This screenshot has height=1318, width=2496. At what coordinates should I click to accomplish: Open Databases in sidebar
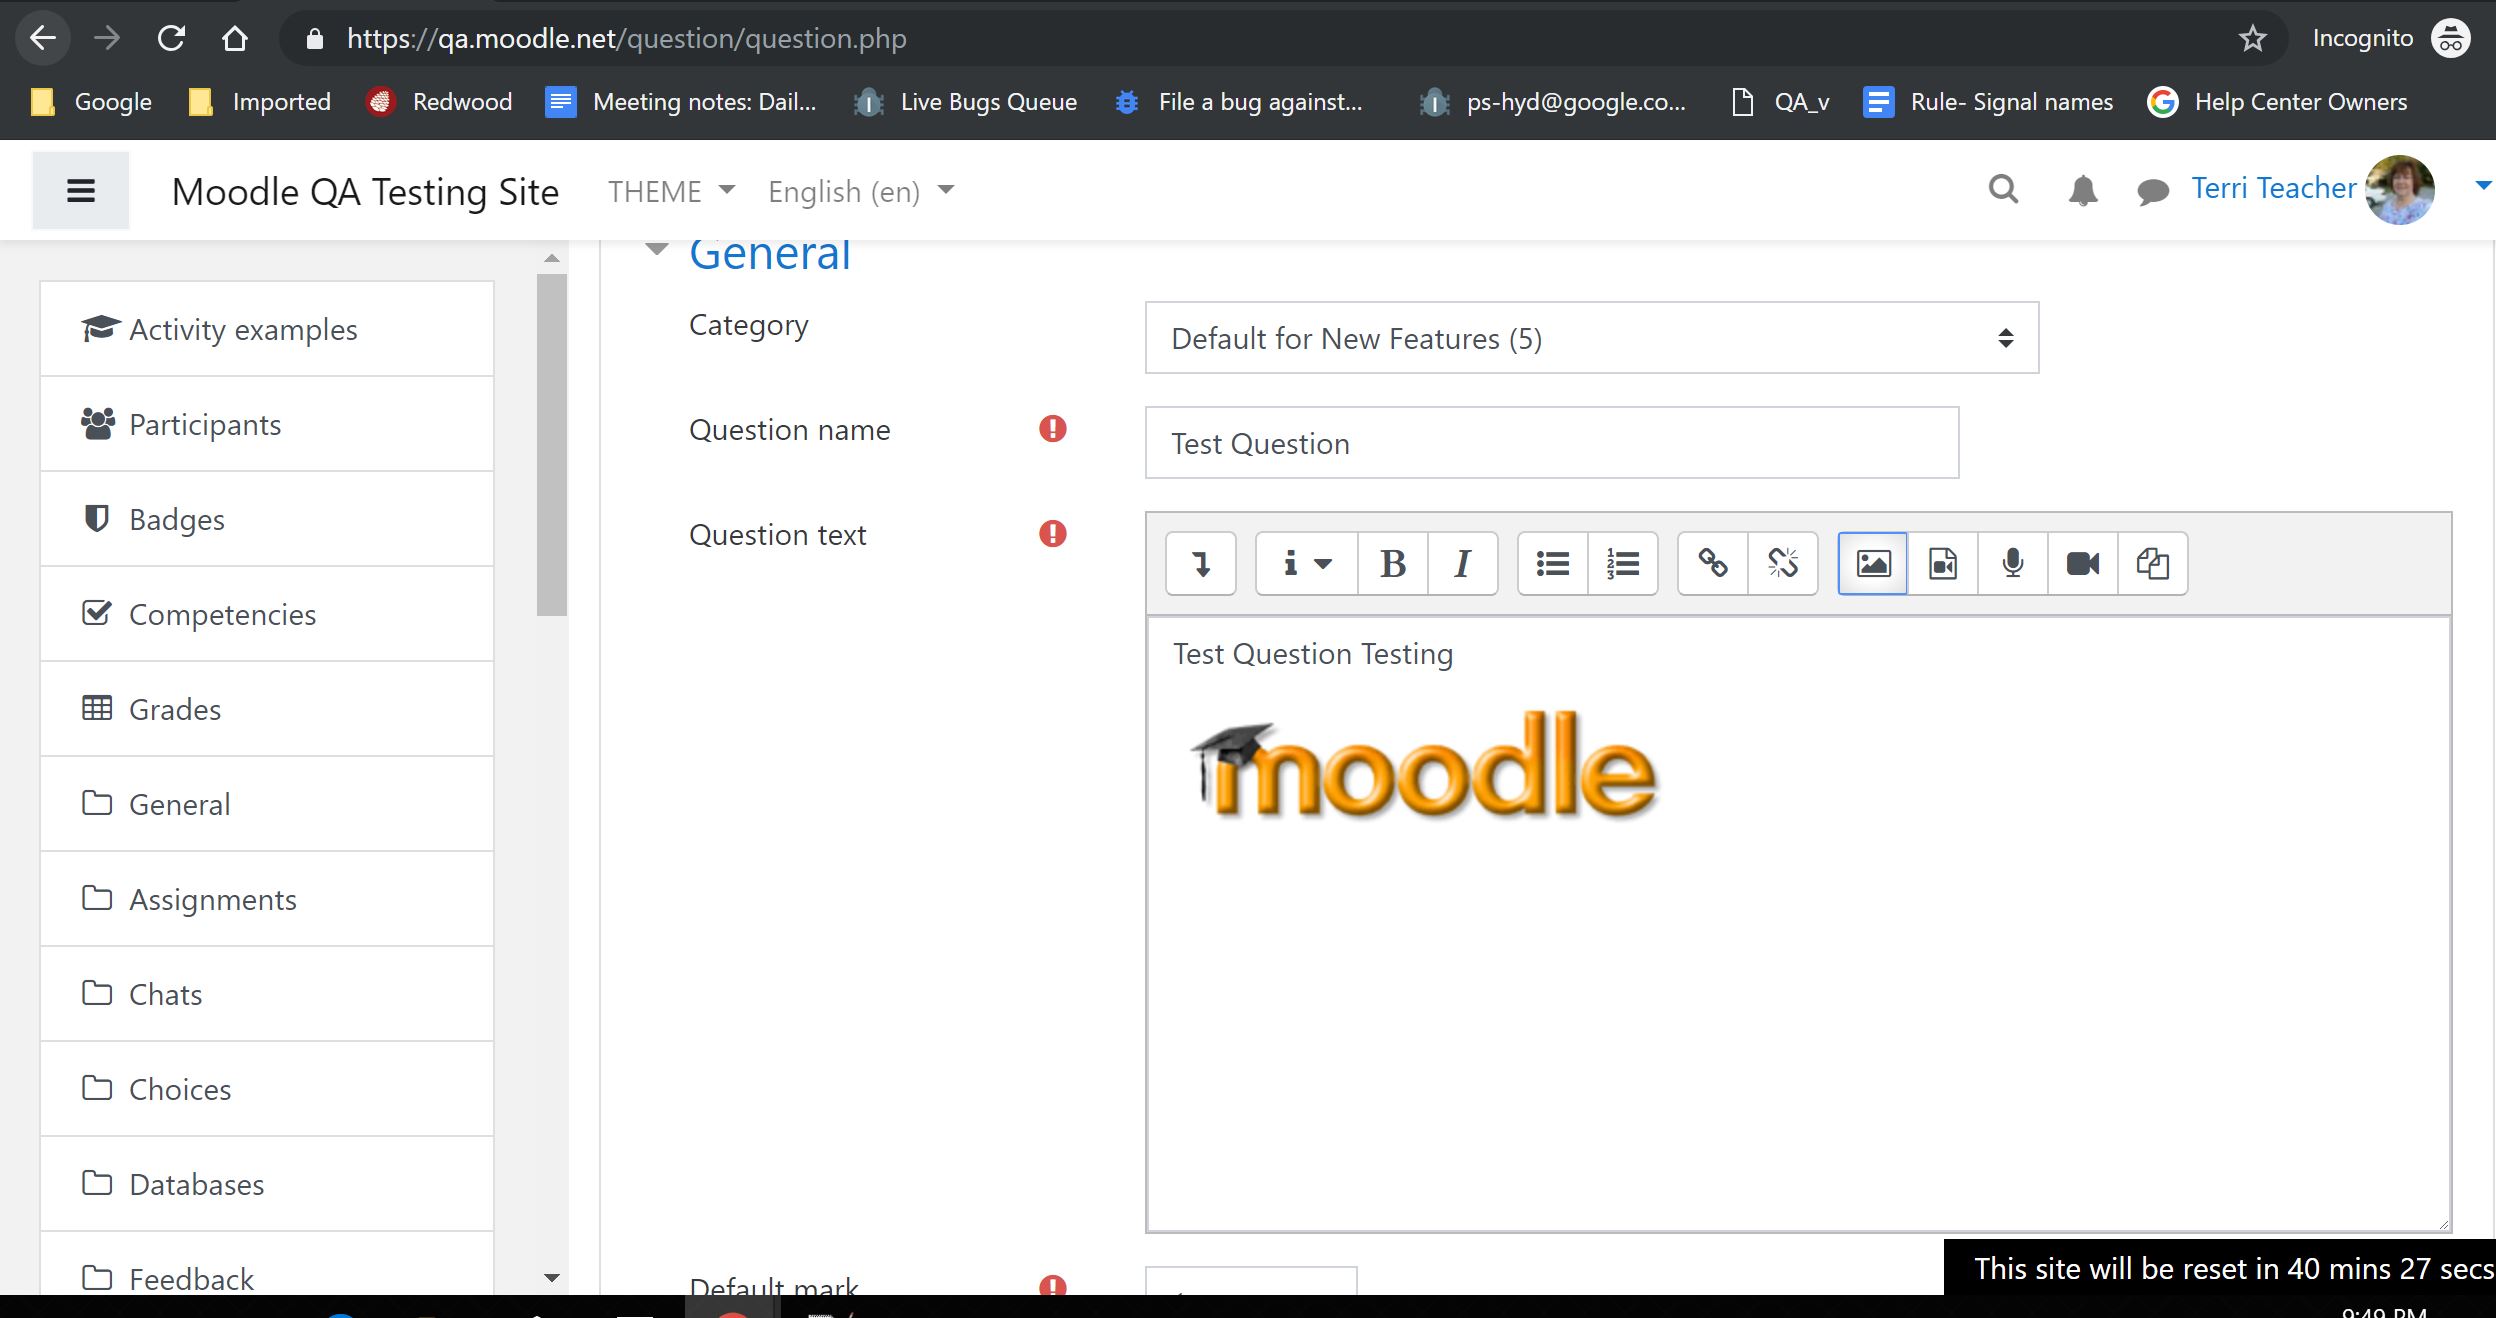[x=267, y=1184]
